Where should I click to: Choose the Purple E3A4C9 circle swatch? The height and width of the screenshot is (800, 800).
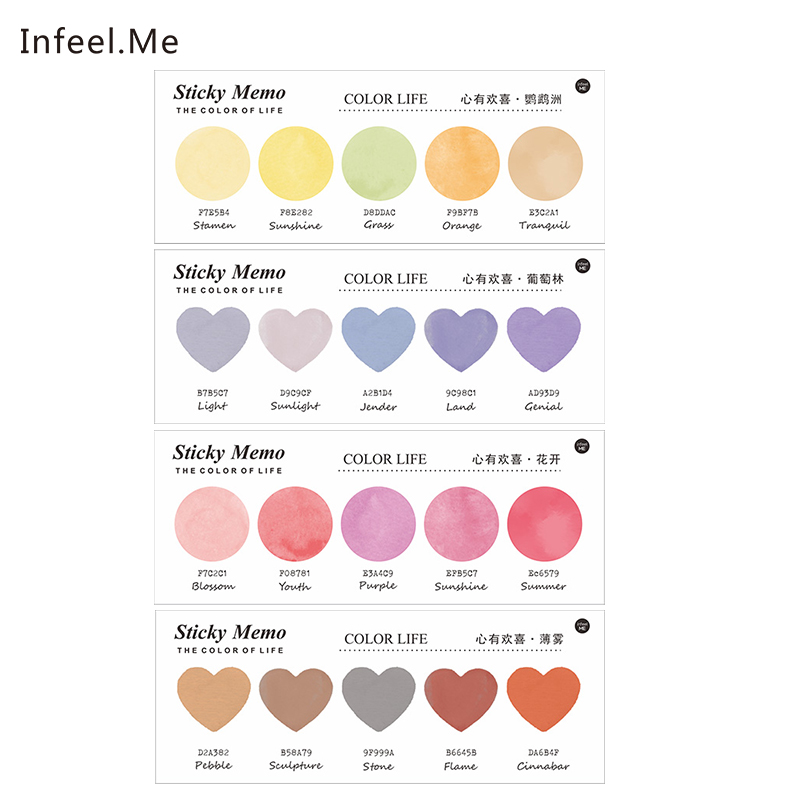tap(378, 524)
